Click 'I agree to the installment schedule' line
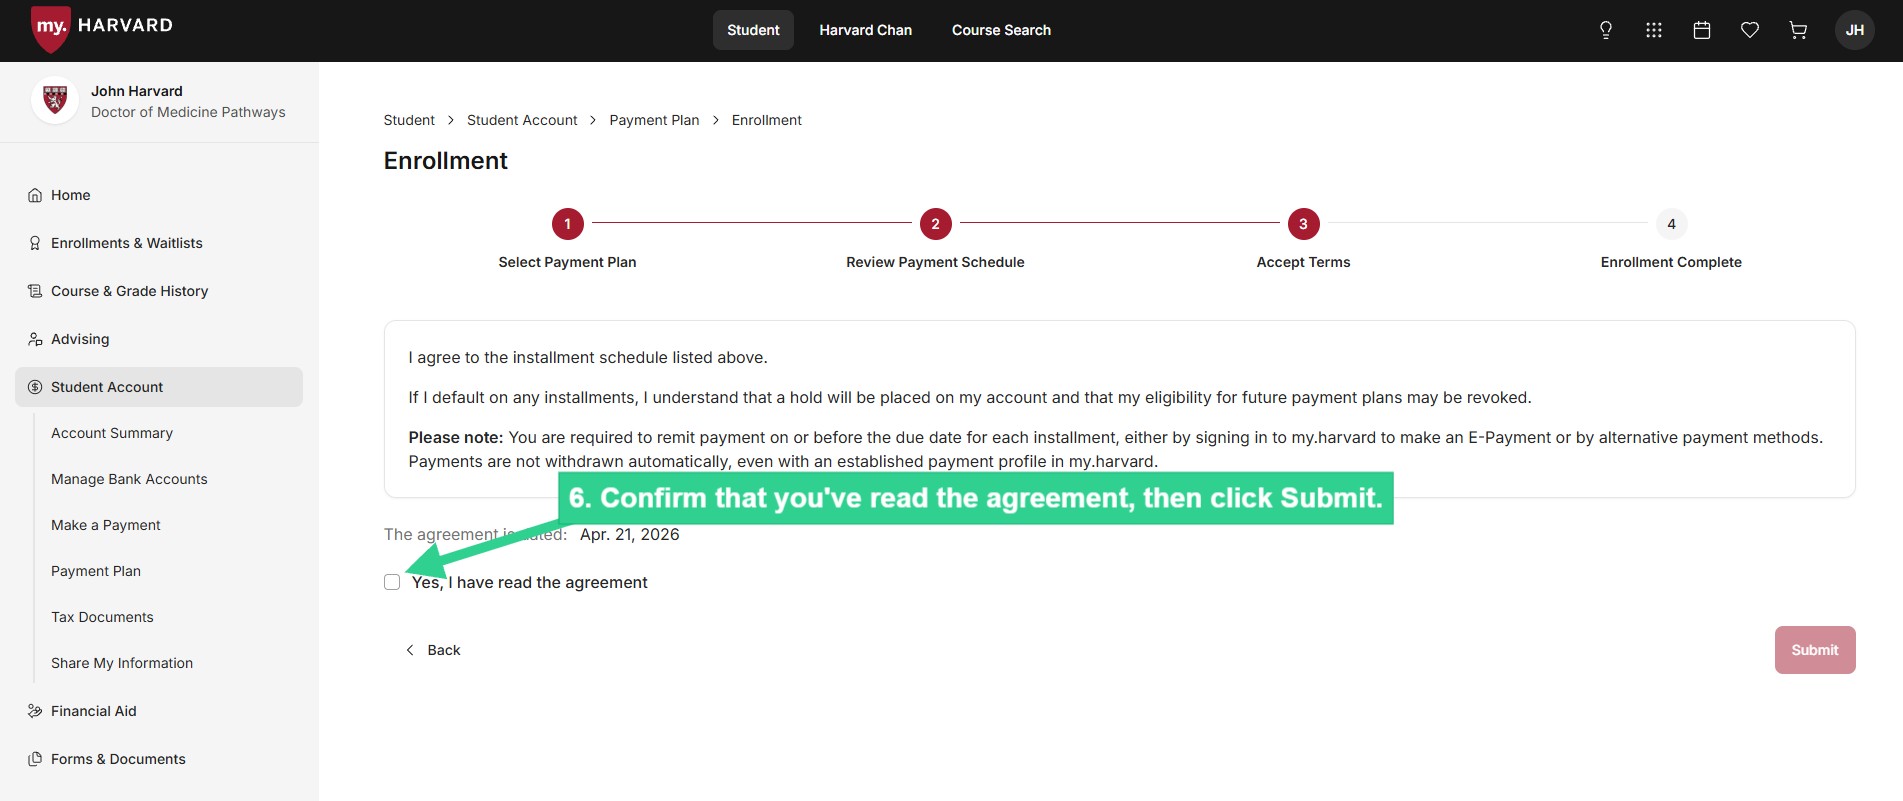Viewport: 1903px width, 801px height. [588, 357]
